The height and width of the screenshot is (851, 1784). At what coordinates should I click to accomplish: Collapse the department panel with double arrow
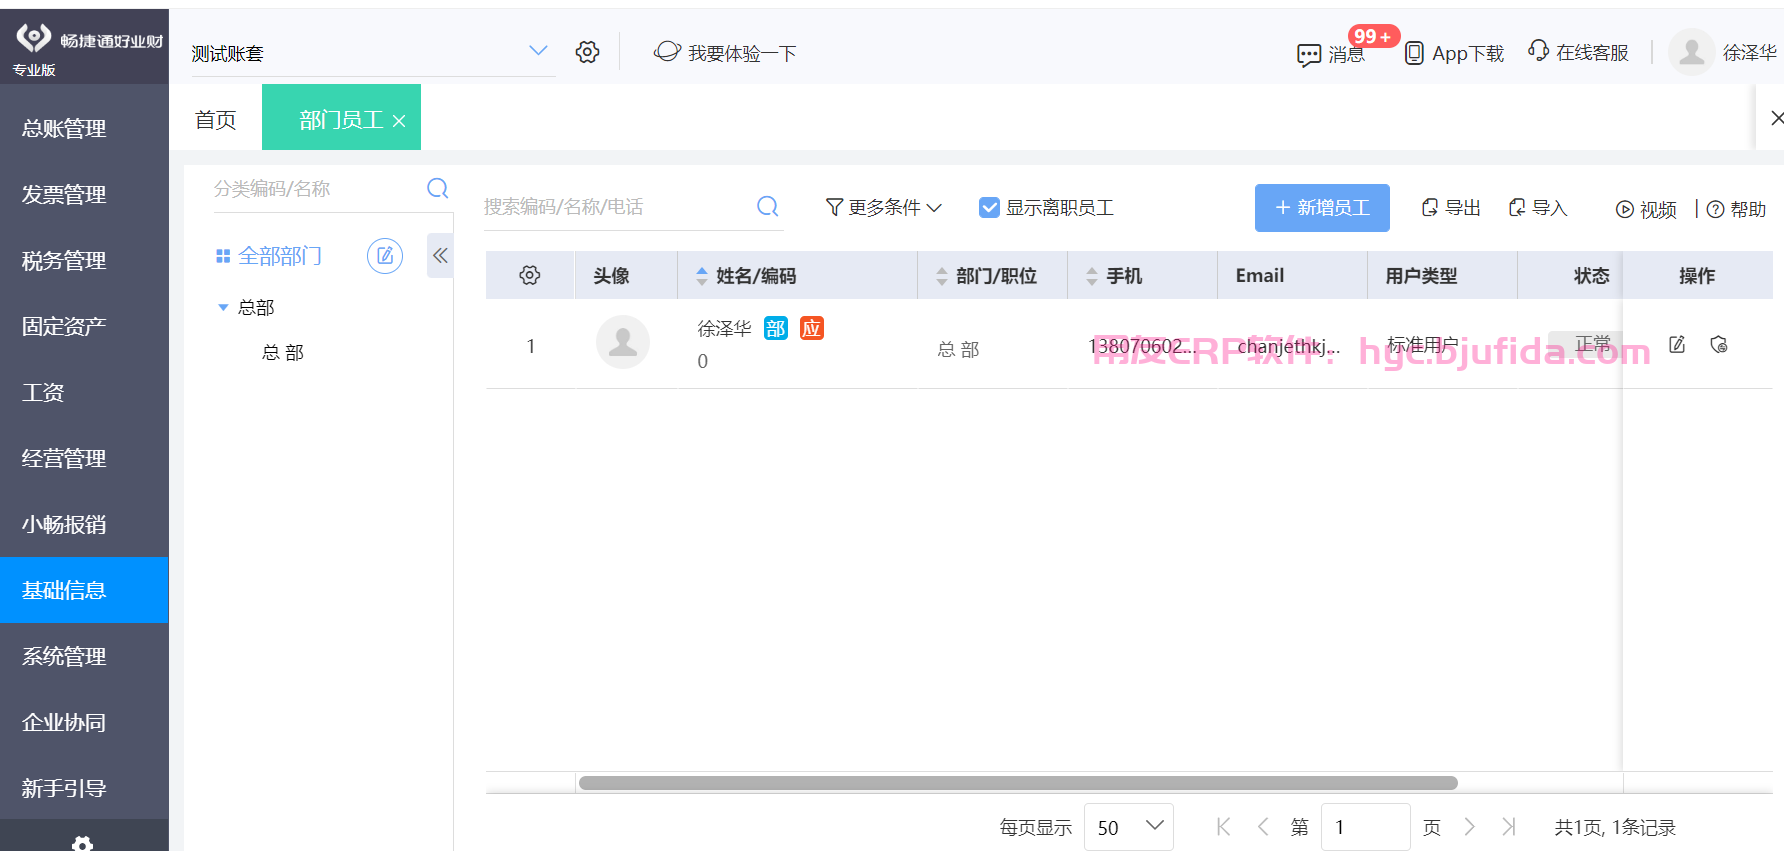tap(440, 255)
